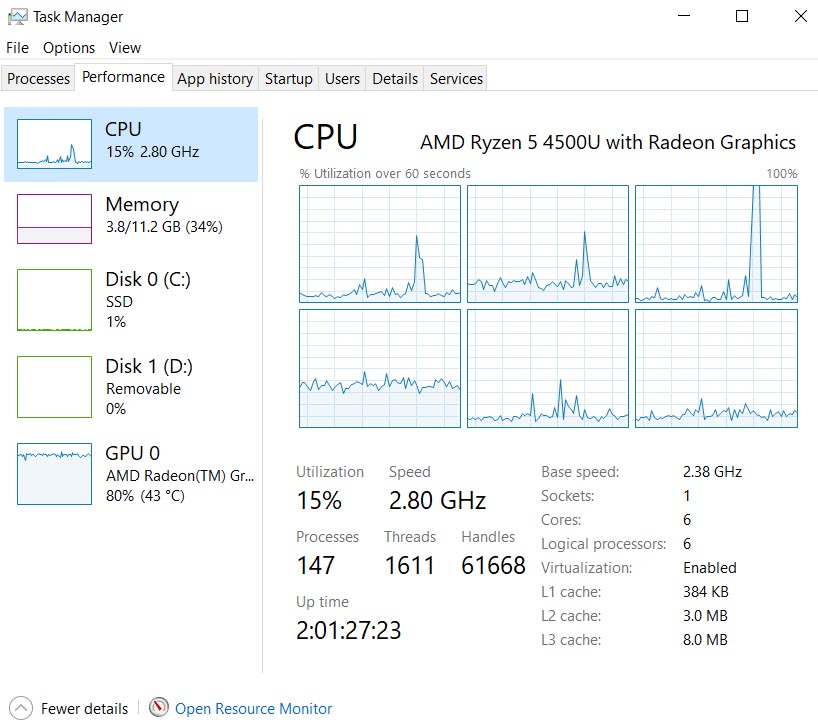
Task: Open the Options menu
Action: [69, 47]
